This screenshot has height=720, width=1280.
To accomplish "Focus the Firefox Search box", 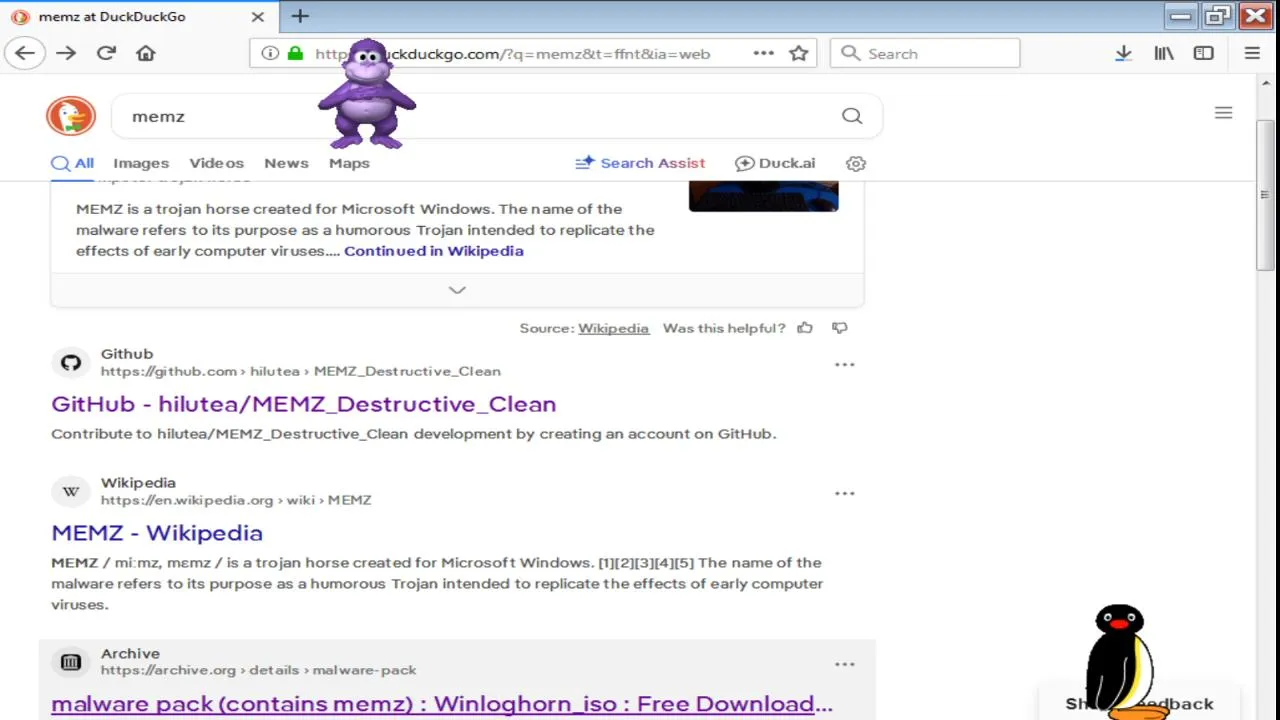I will (x=925, y=53).
